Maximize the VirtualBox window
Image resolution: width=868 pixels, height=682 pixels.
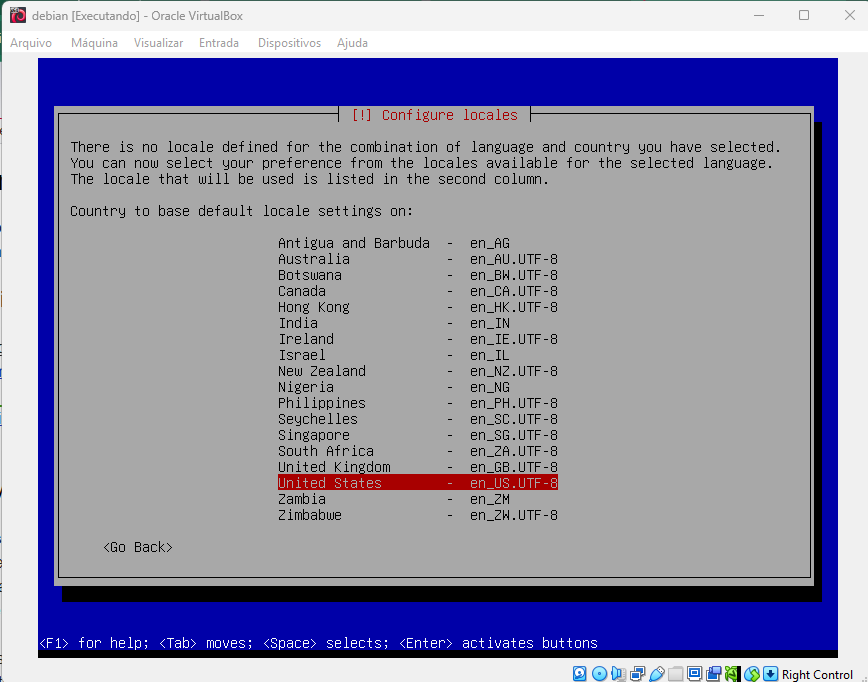[x=804, y=16]
